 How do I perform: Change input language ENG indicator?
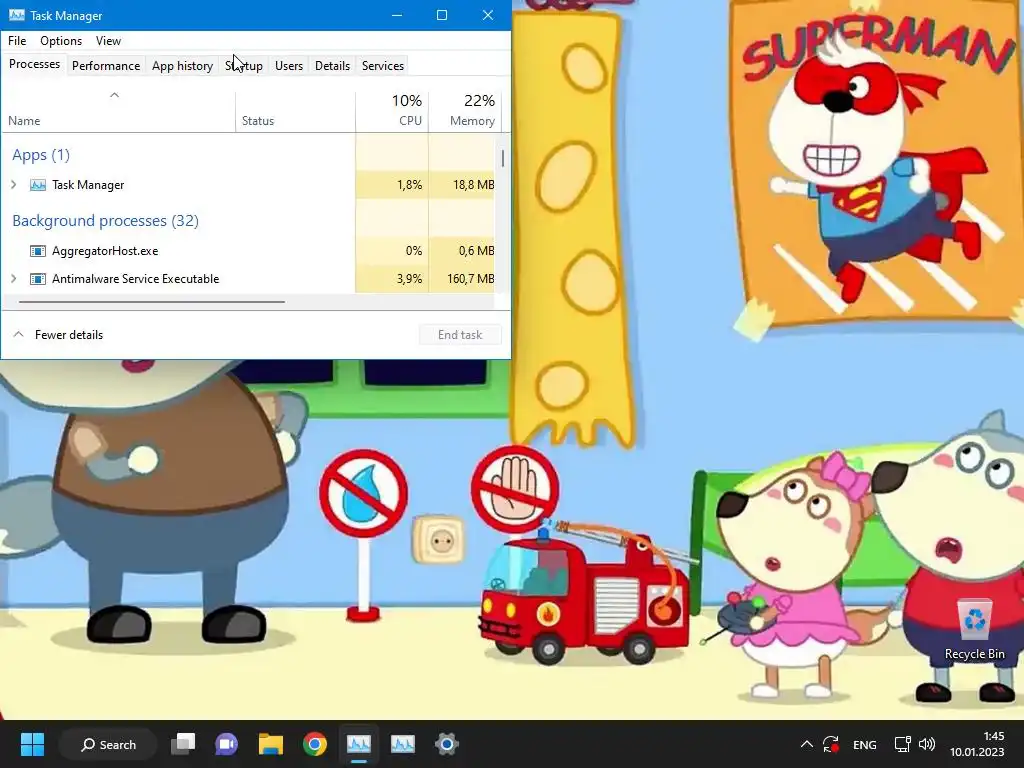(865, 744)
